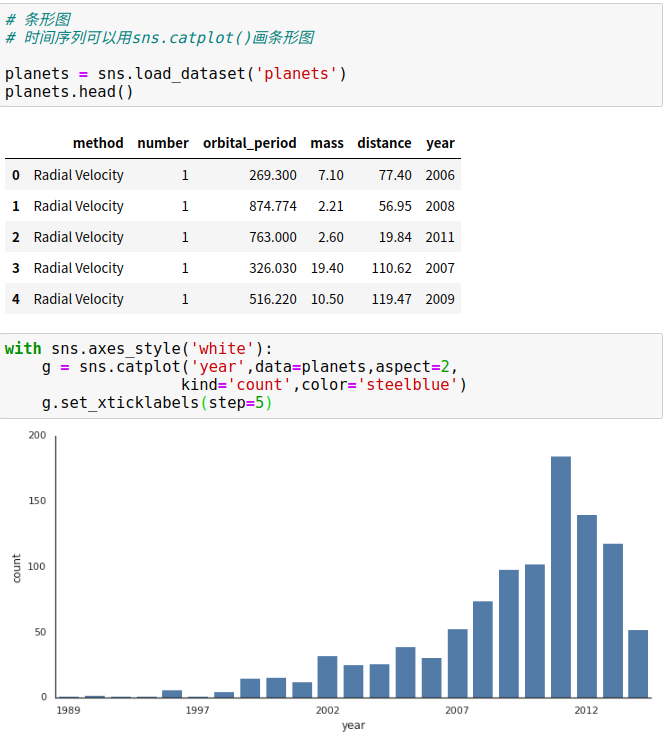Click mass value 7.10

click(x=331, y=175)
